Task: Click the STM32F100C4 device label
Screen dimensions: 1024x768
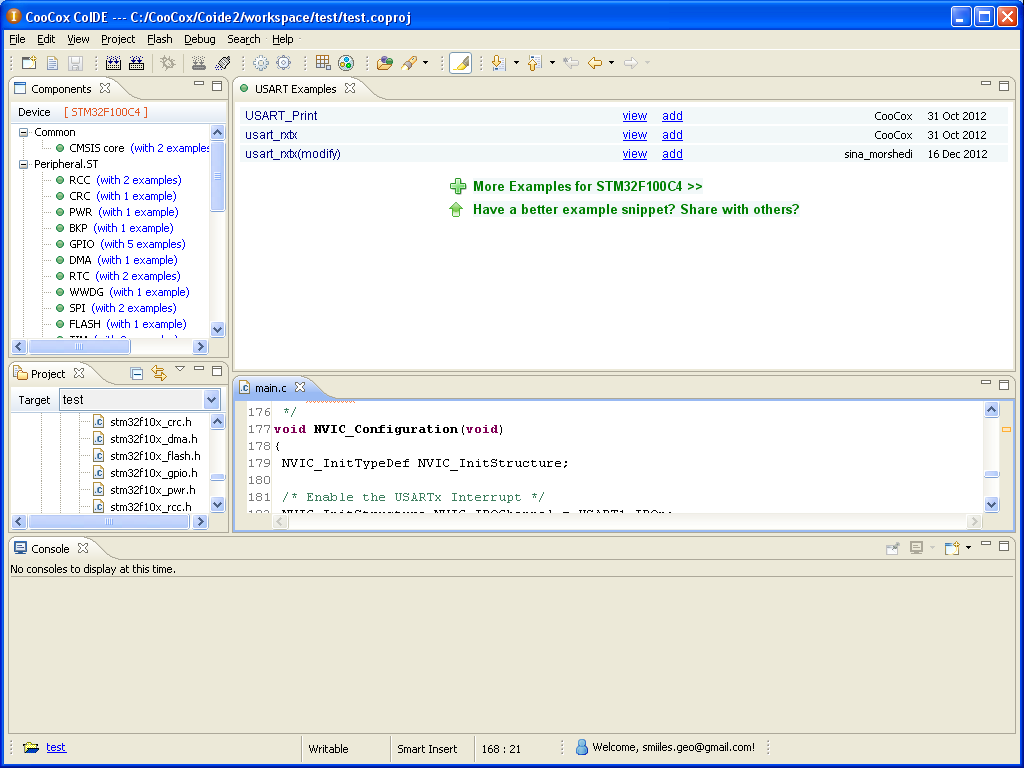Action: [106, 112]
